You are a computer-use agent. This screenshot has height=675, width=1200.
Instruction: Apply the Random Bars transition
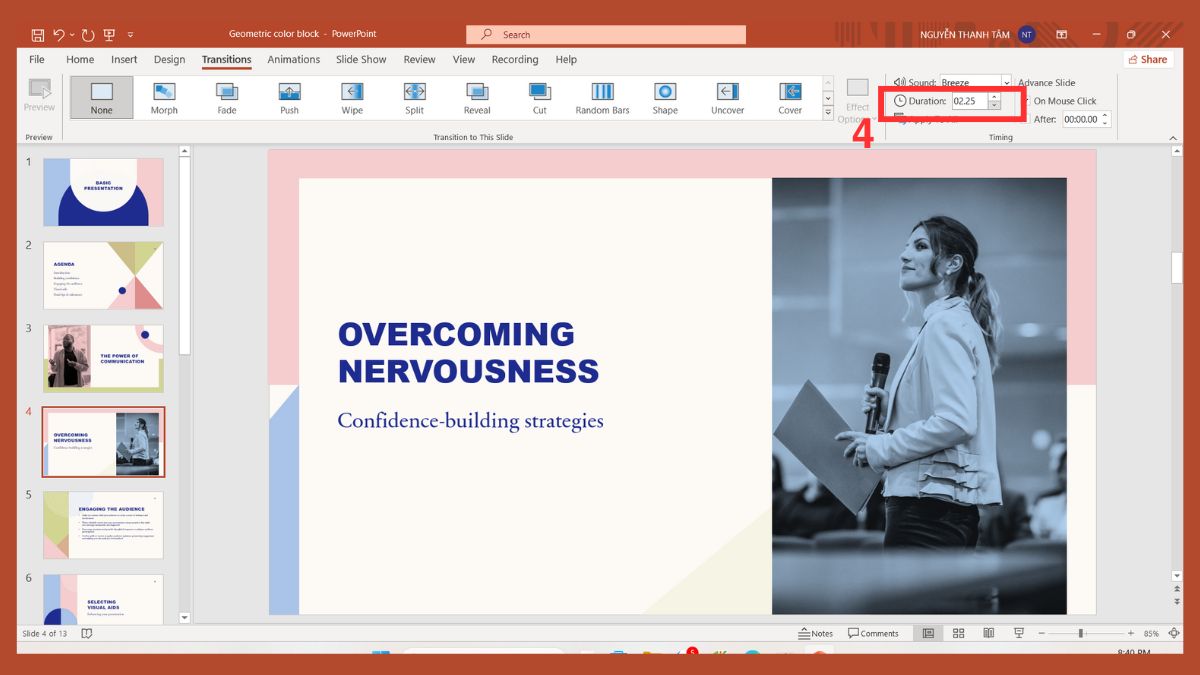pos(602,97)
